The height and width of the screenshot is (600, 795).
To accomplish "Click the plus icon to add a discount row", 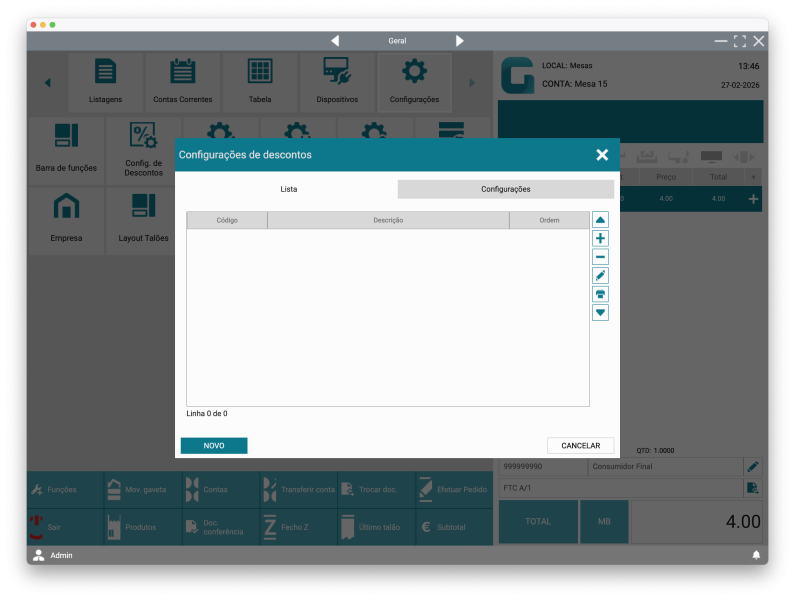I will click(600, 238).
